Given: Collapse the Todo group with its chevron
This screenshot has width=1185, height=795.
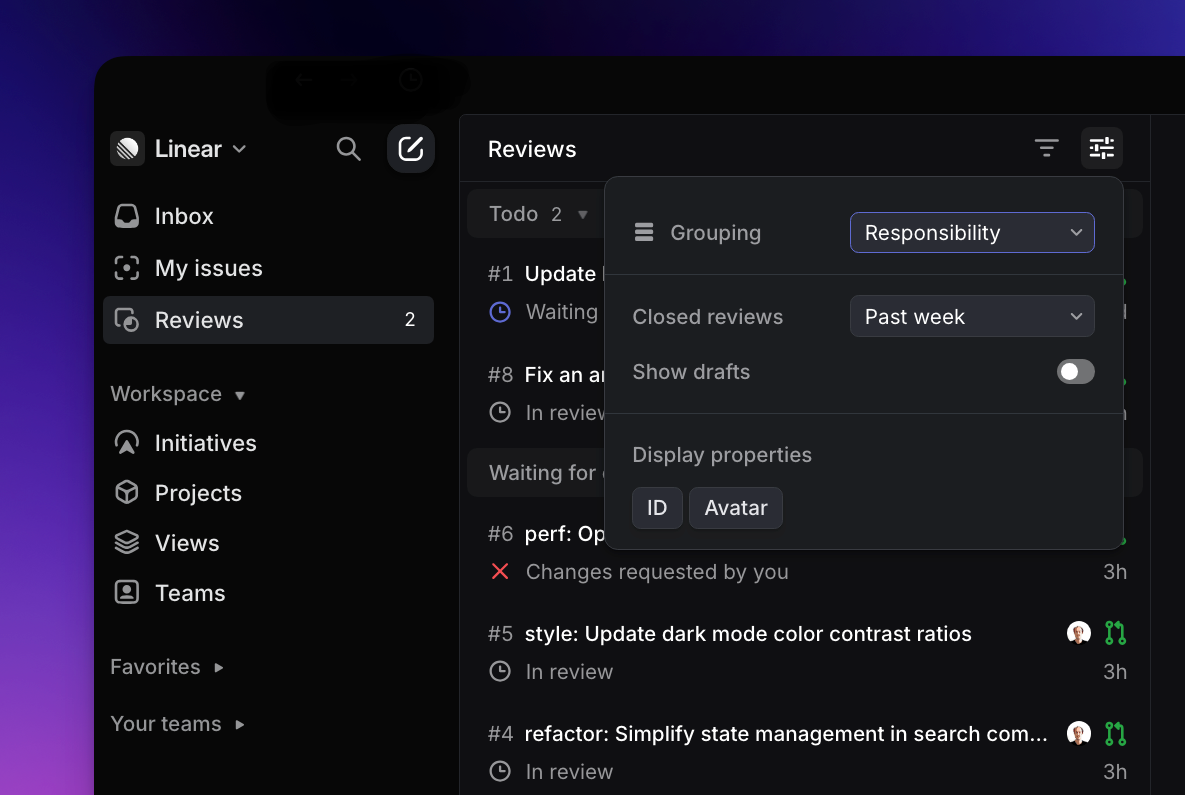Looking at the screenshot, I should [x=583, y=213].
